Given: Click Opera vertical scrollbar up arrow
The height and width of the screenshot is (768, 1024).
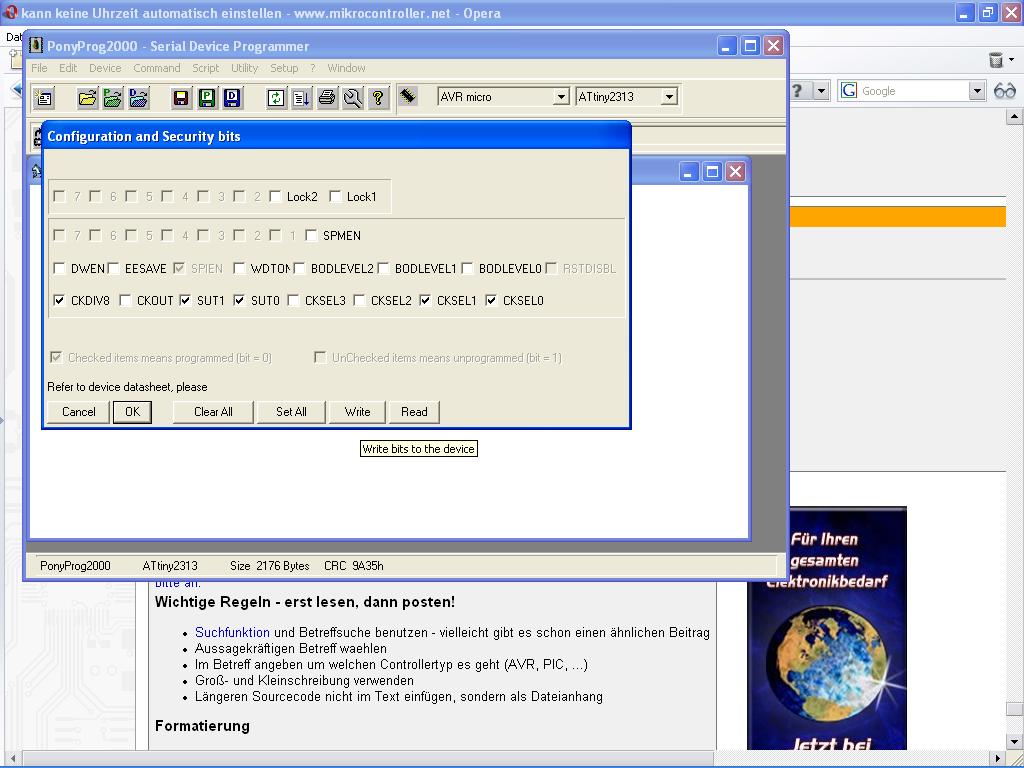Looking at the screenshot, I should click(x=1014, y=117).
